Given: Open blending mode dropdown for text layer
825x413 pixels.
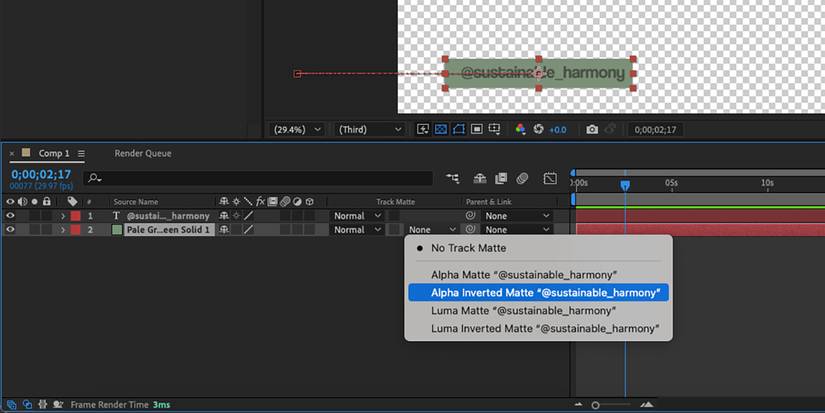Looking at the screenshot, I should [357, 216].
